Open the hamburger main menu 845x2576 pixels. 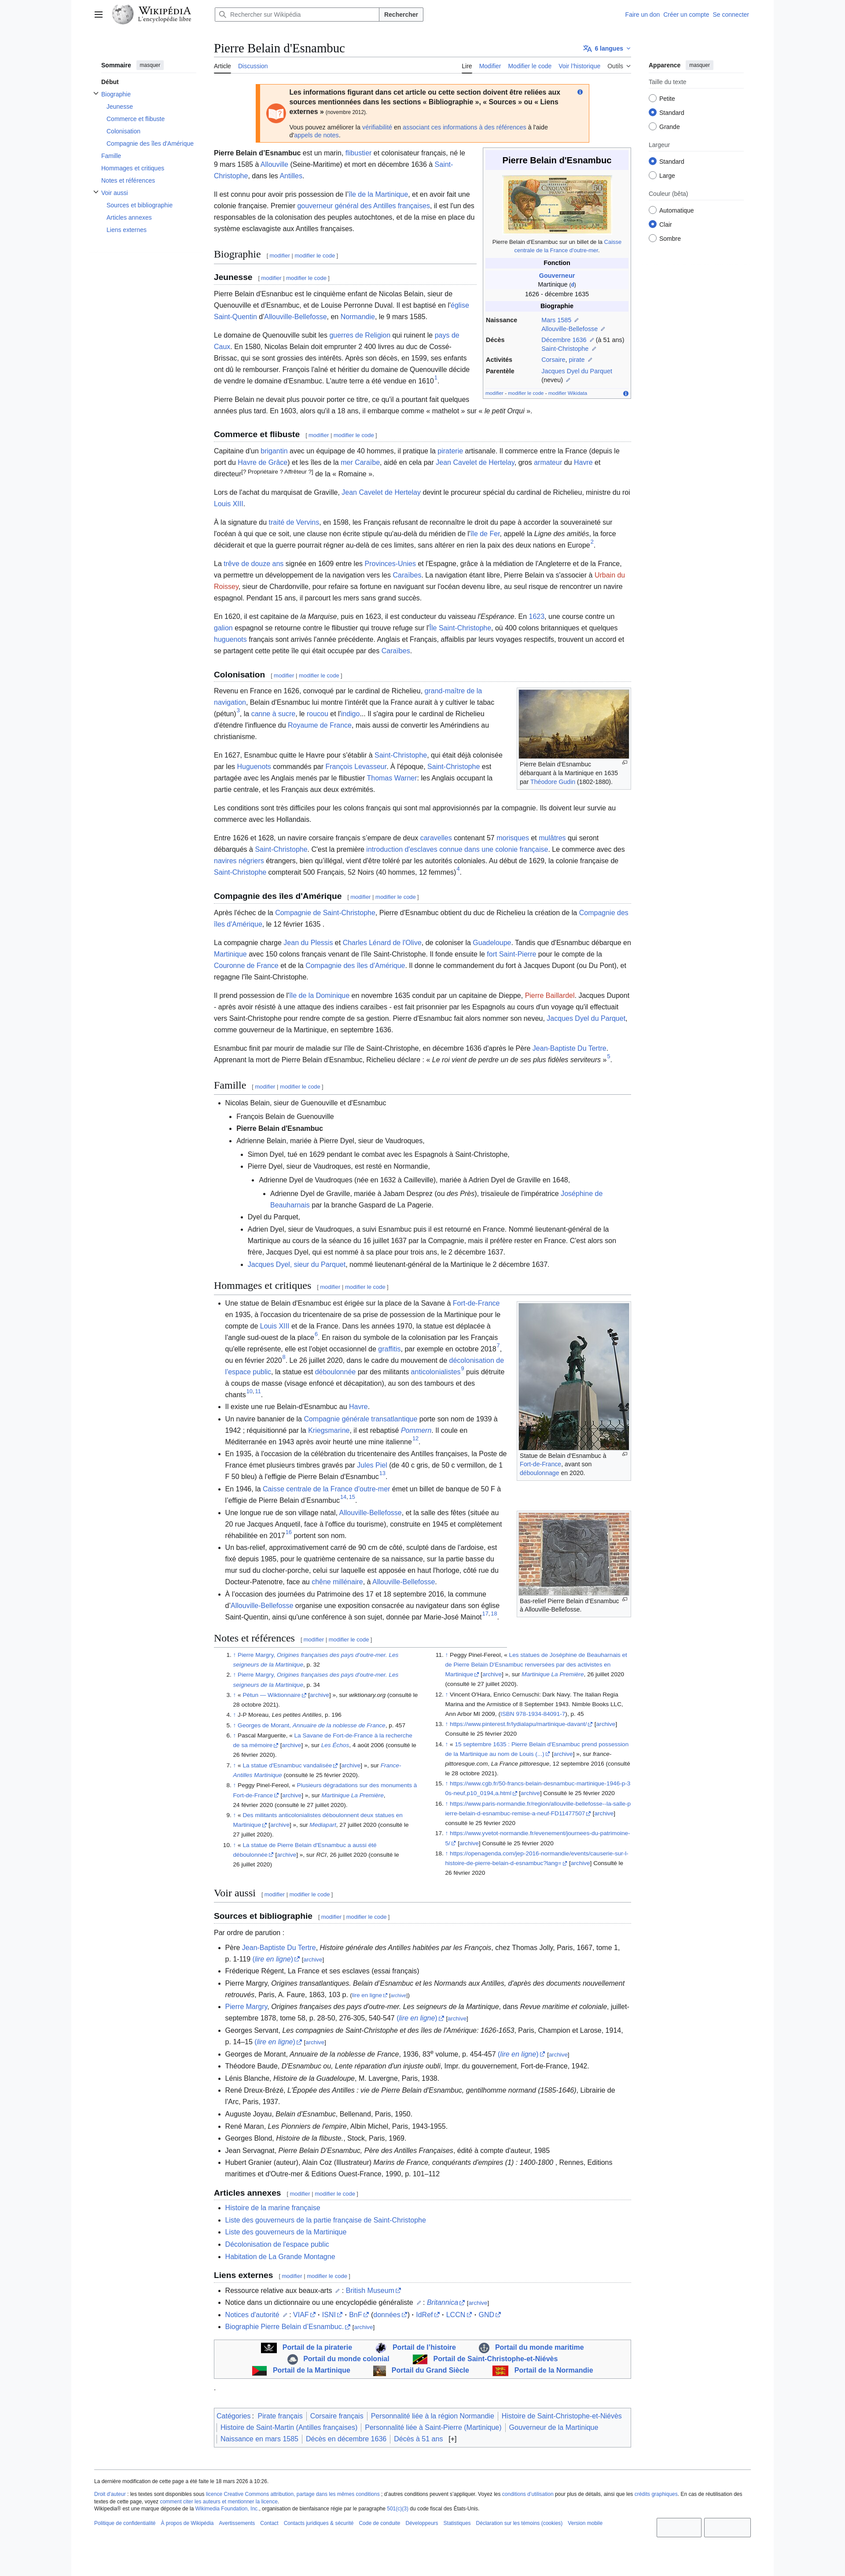click(98, 15)
